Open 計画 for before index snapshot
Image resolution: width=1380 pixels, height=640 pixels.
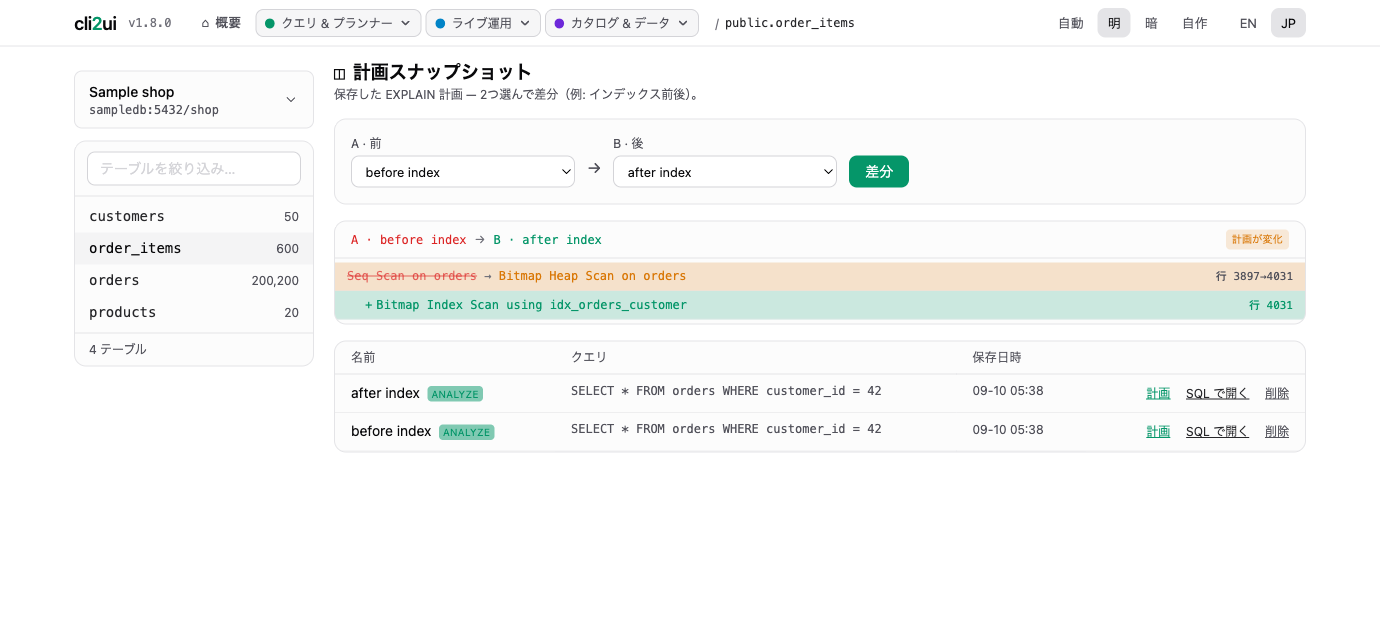coord(1158,431)
